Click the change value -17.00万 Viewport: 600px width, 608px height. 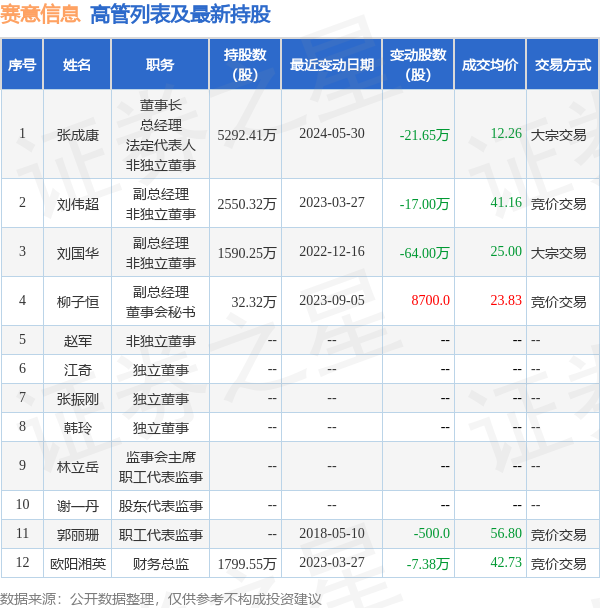click(424, 204)
